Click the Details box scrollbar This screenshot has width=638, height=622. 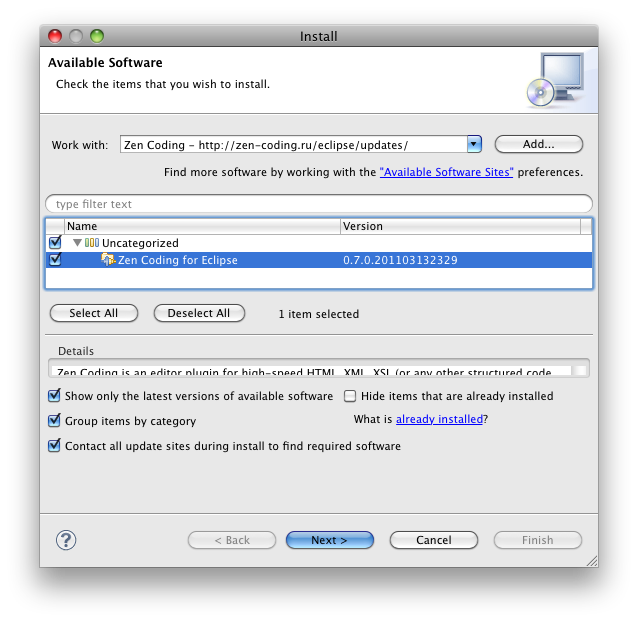point(579,370)
